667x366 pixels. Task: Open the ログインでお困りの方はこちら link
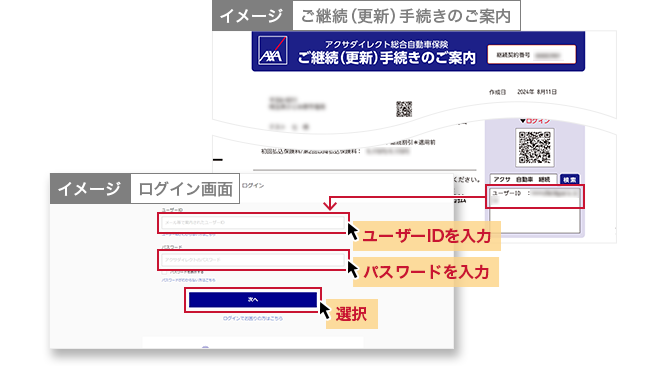pyautogui.click(x=253, y=318)
